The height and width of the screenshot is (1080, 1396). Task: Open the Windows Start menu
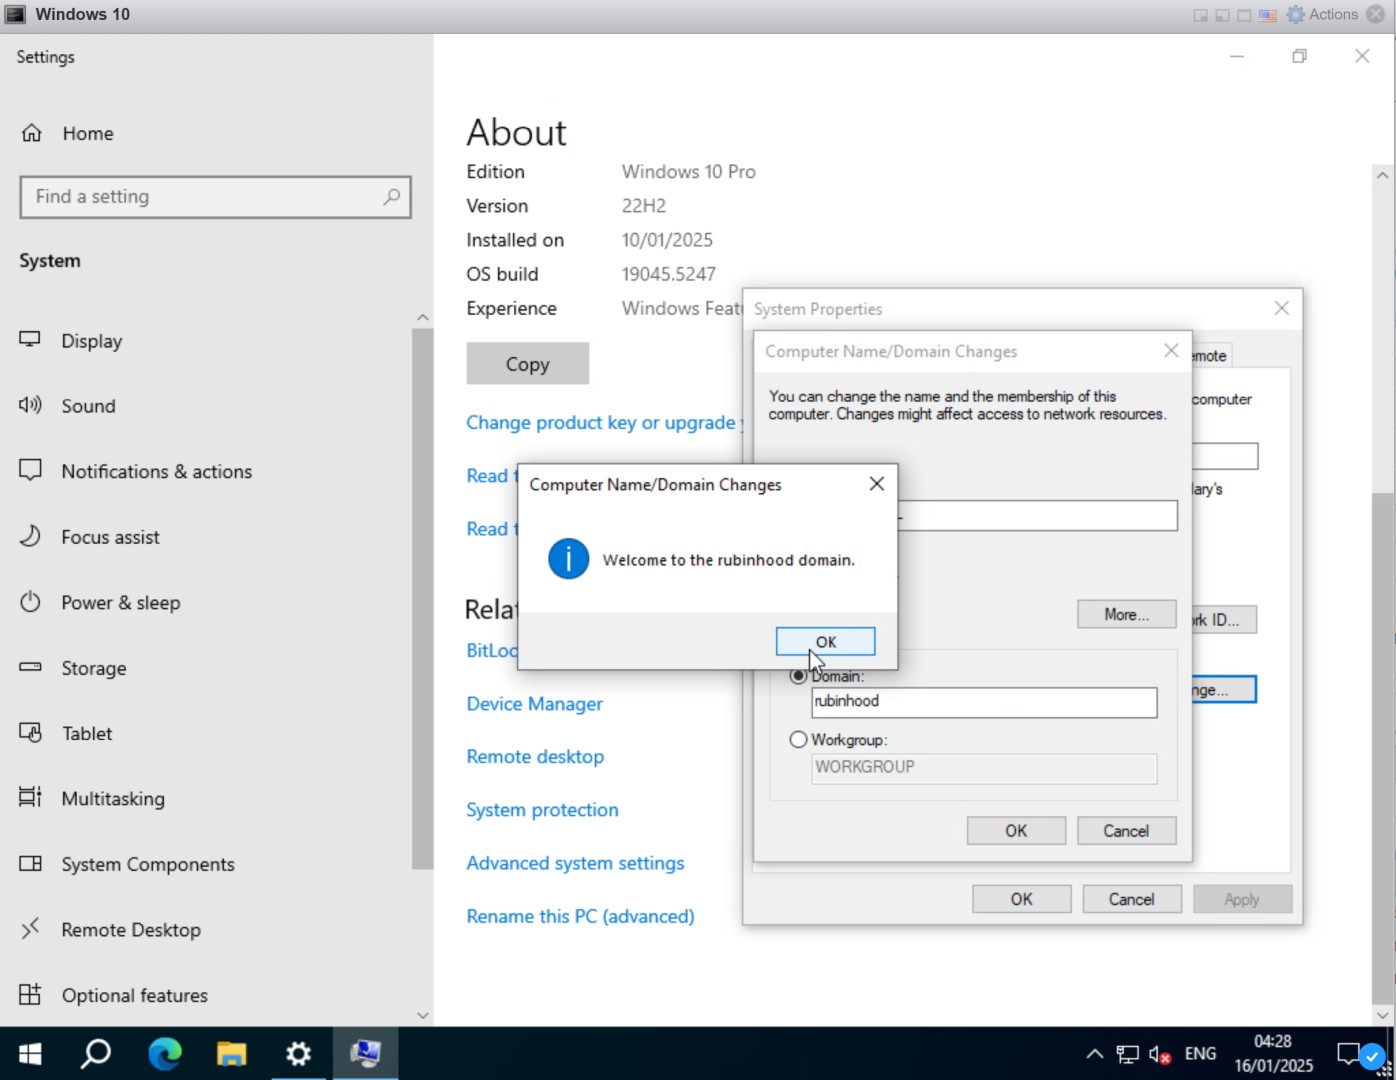point(30,1054)
